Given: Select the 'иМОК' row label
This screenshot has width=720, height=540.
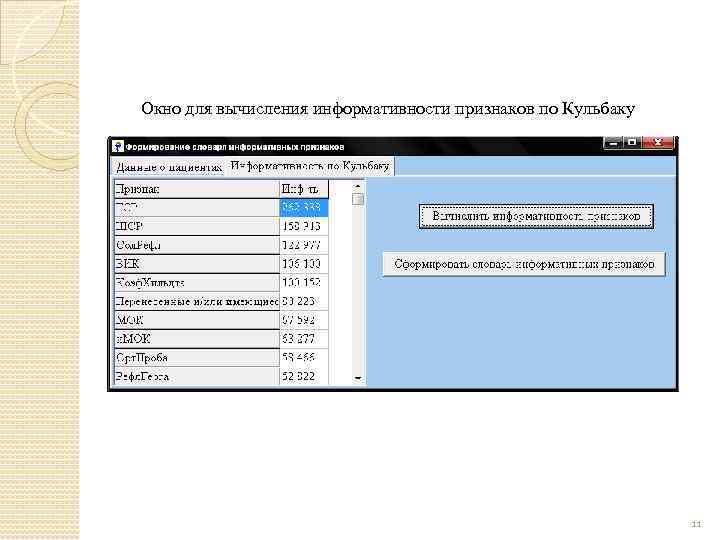Looking at the screenshot, I should (197, 339).
